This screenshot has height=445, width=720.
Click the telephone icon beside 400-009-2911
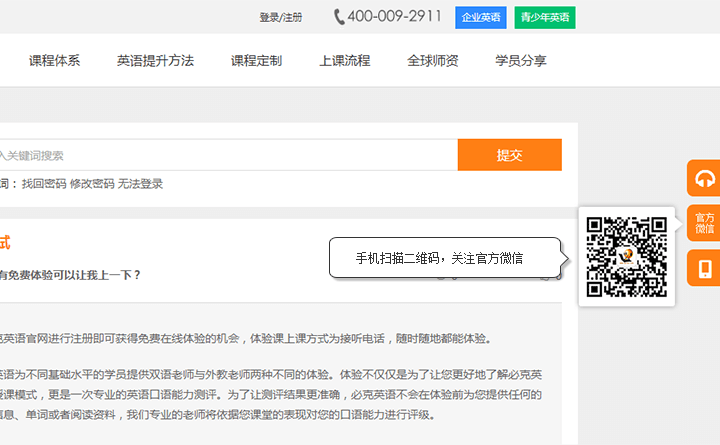click(x=339, y=17)
